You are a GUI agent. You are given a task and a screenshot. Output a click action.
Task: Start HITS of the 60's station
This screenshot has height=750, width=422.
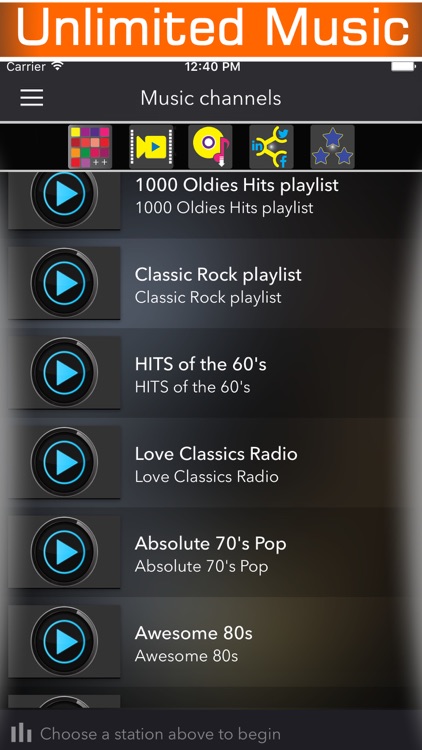(x=64, y=373)
